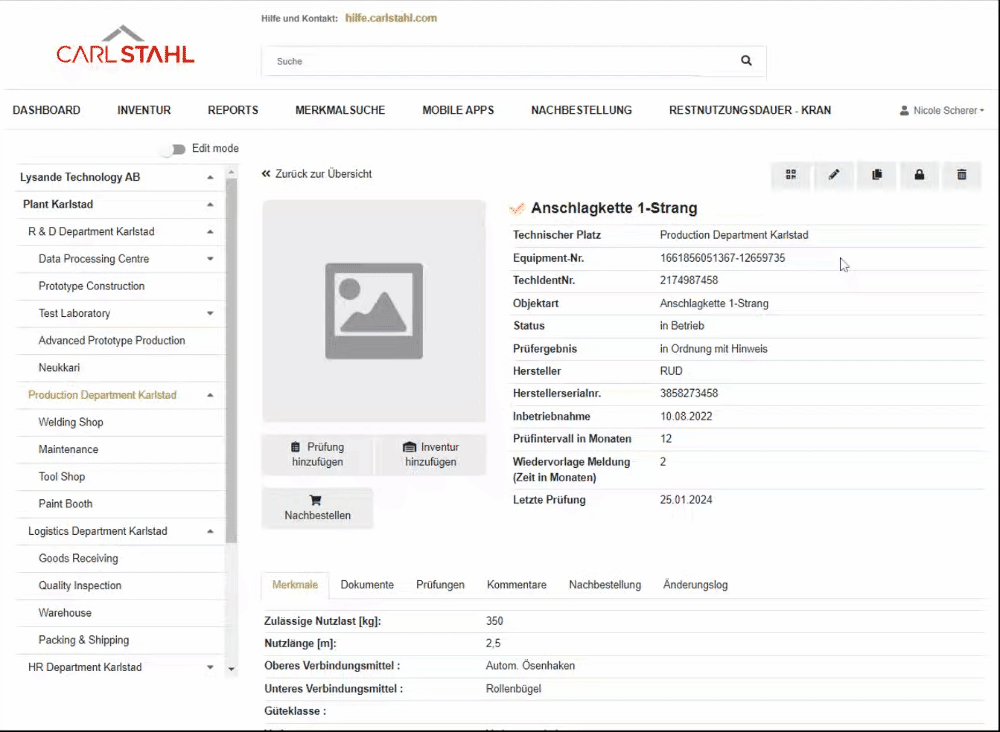Click the pencil edit icon
The image size is (1000, 732).
(x=834, y=175)
